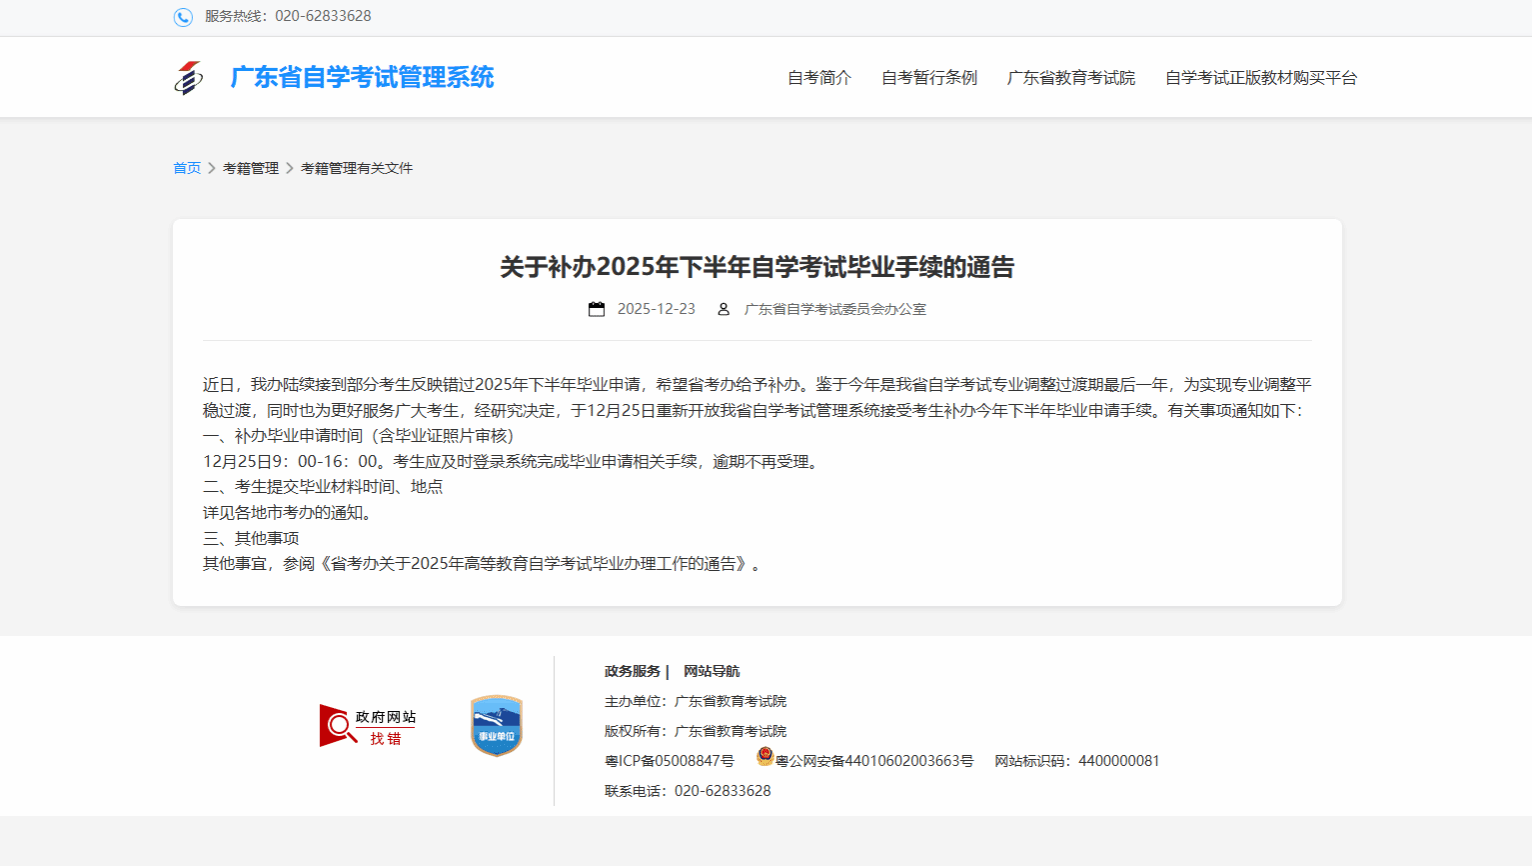Select 考籍管理 in the breadcrumb
The width and height of the screenshot is (1532, 866).
(251, 168)
